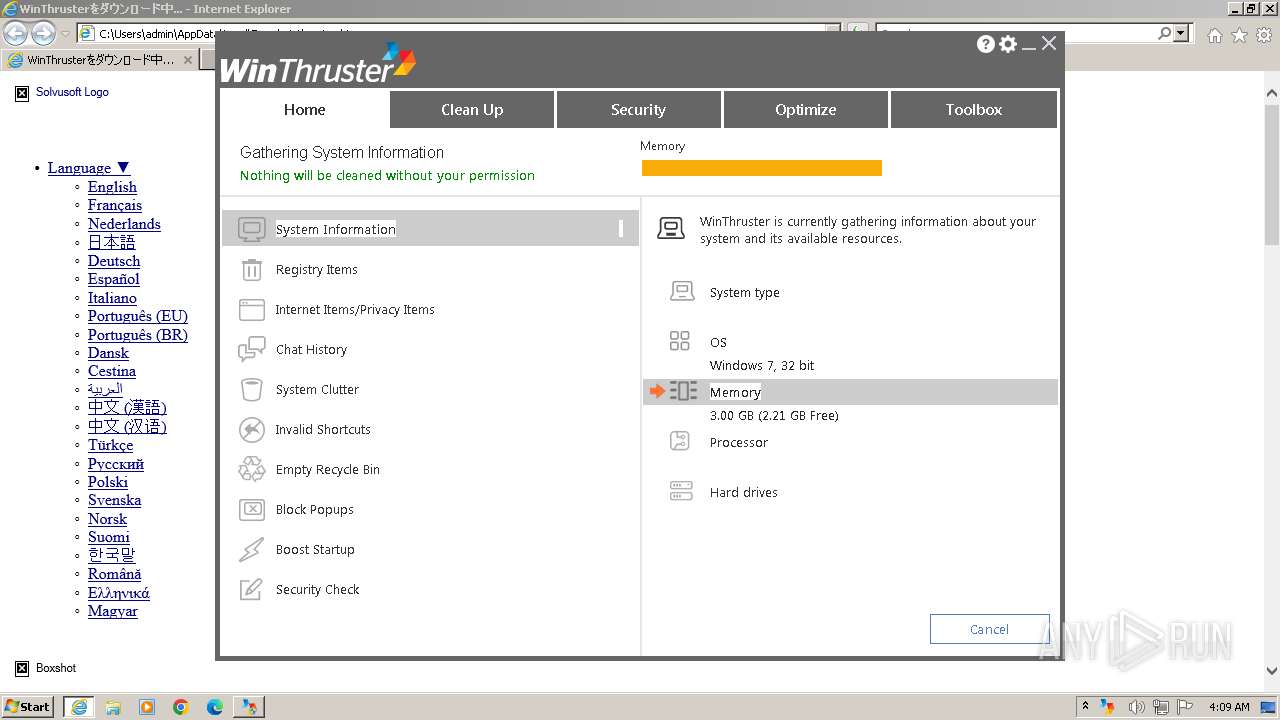Click the laptop icon beside gathering description

click(x=671, y=229)
